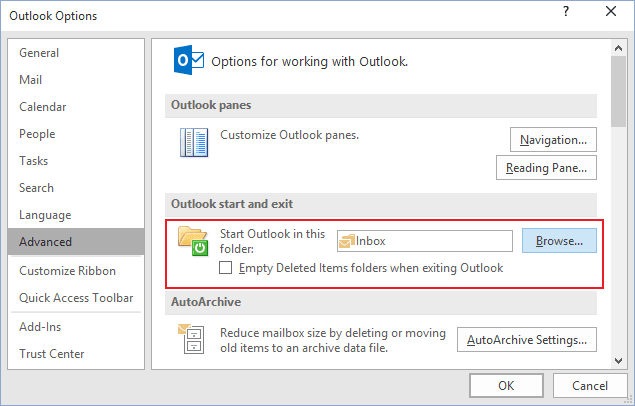This screenshot has height=406, width=635.
Task: Click the Outlook logo icon in the header
Action: pos(188,60)
